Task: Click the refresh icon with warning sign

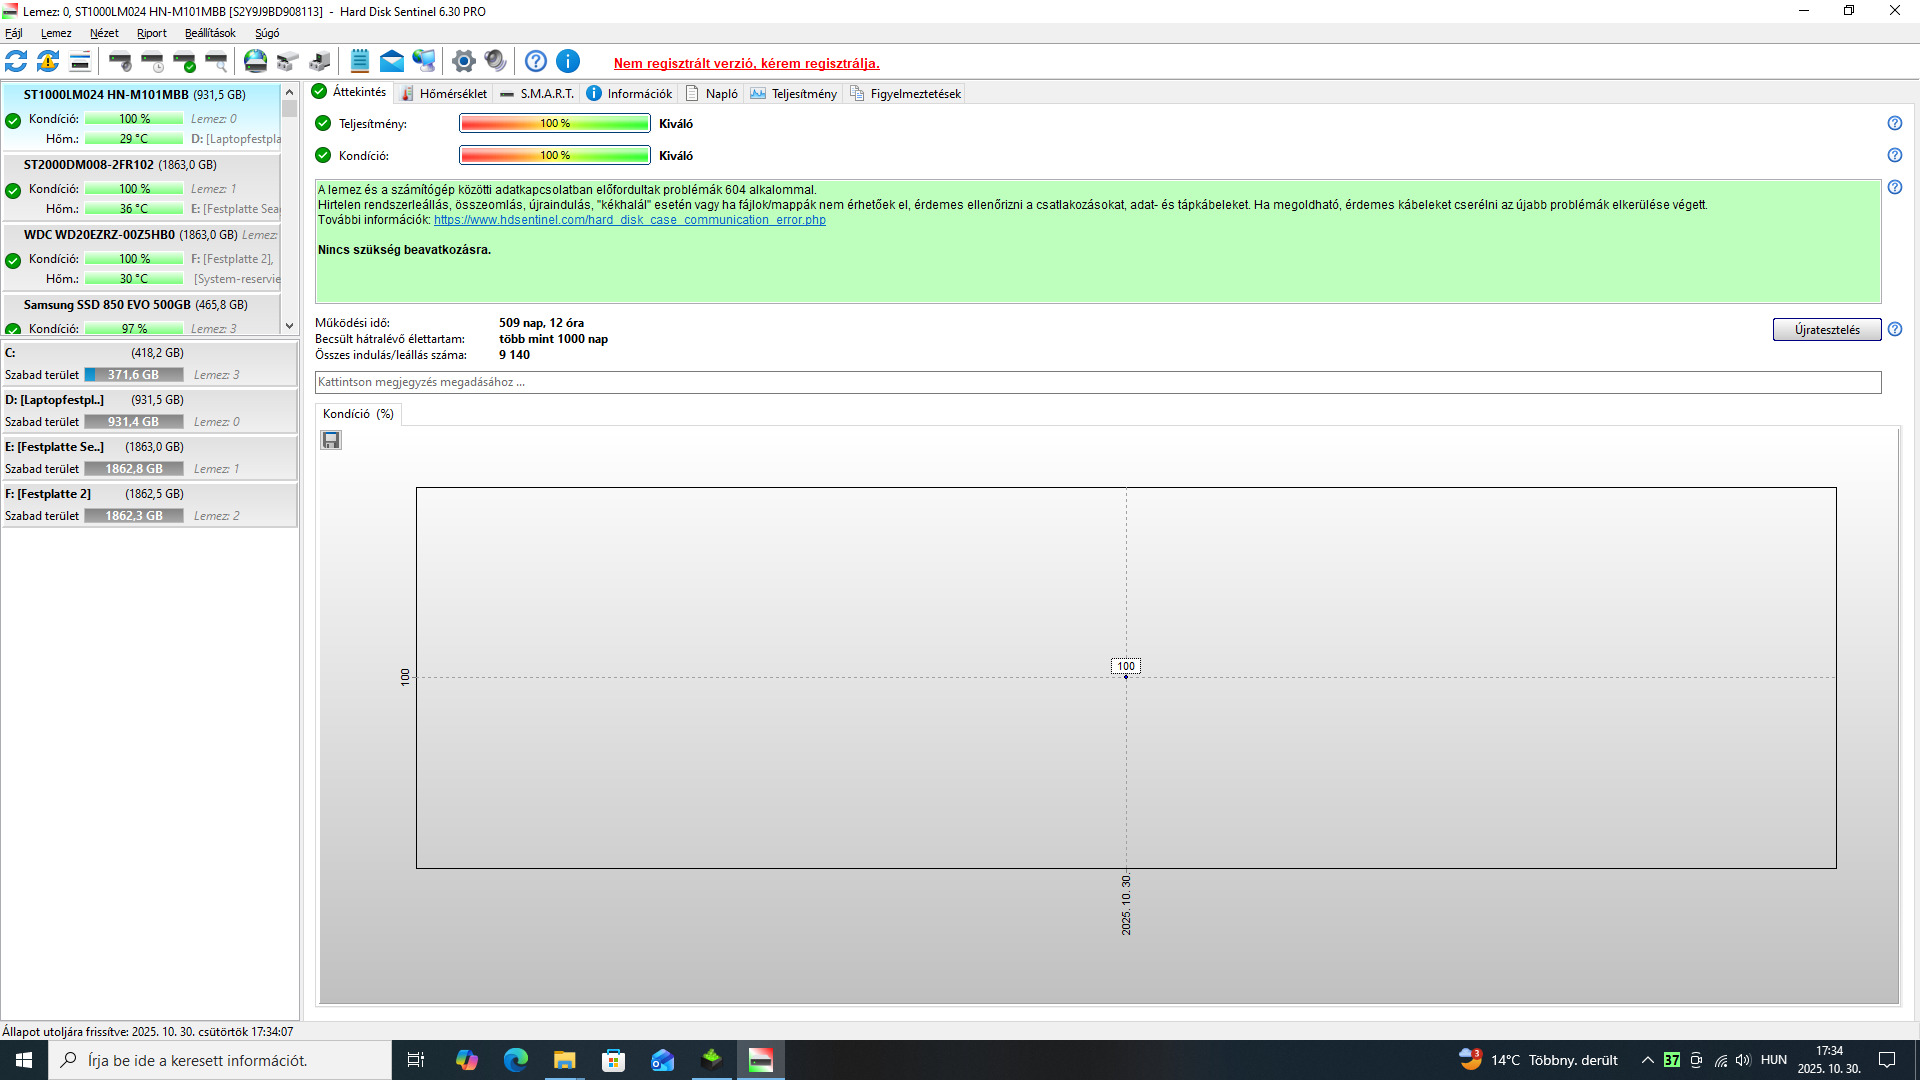Action: point(48,62)
